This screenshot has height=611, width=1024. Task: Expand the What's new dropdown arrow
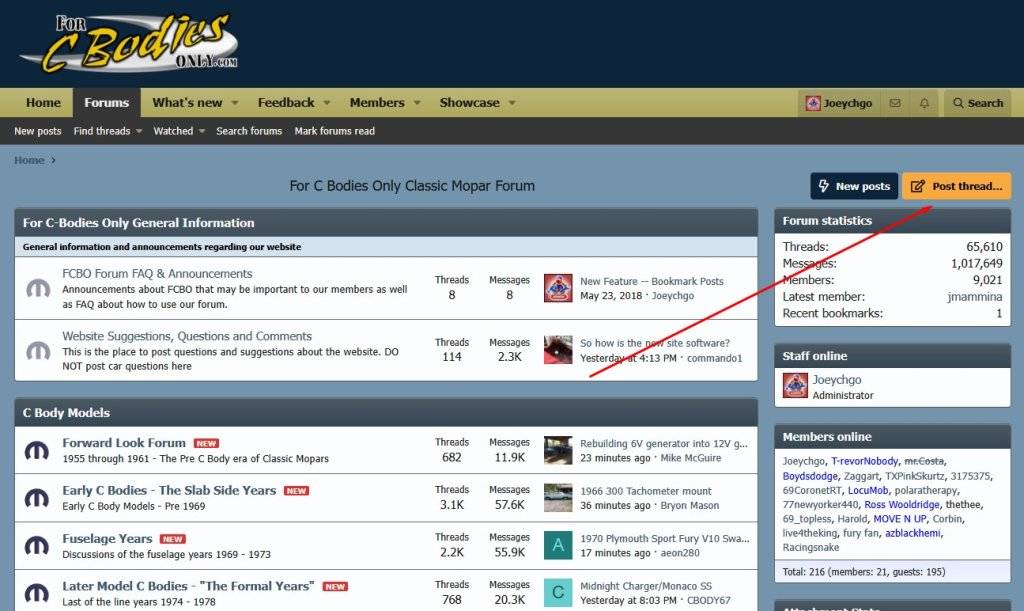click(235, 103)
